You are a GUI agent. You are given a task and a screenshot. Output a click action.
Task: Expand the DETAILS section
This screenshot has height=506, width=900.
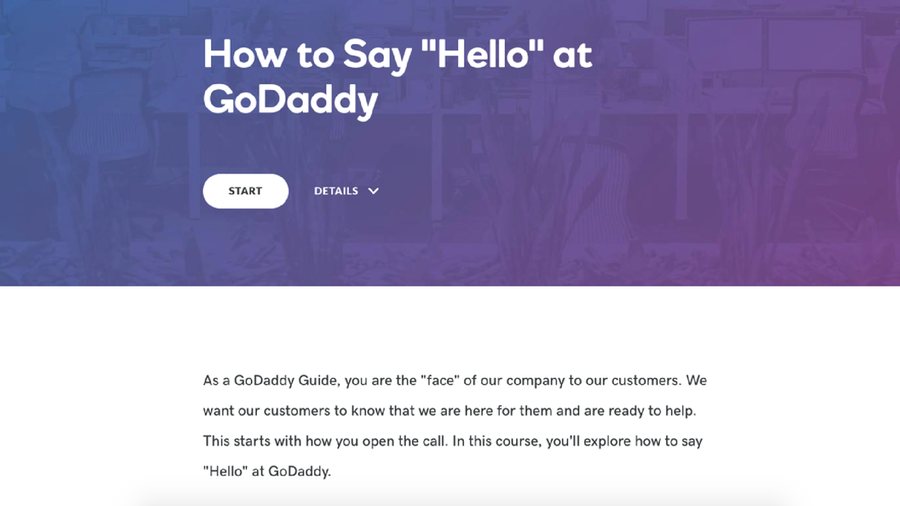point(346,191)
